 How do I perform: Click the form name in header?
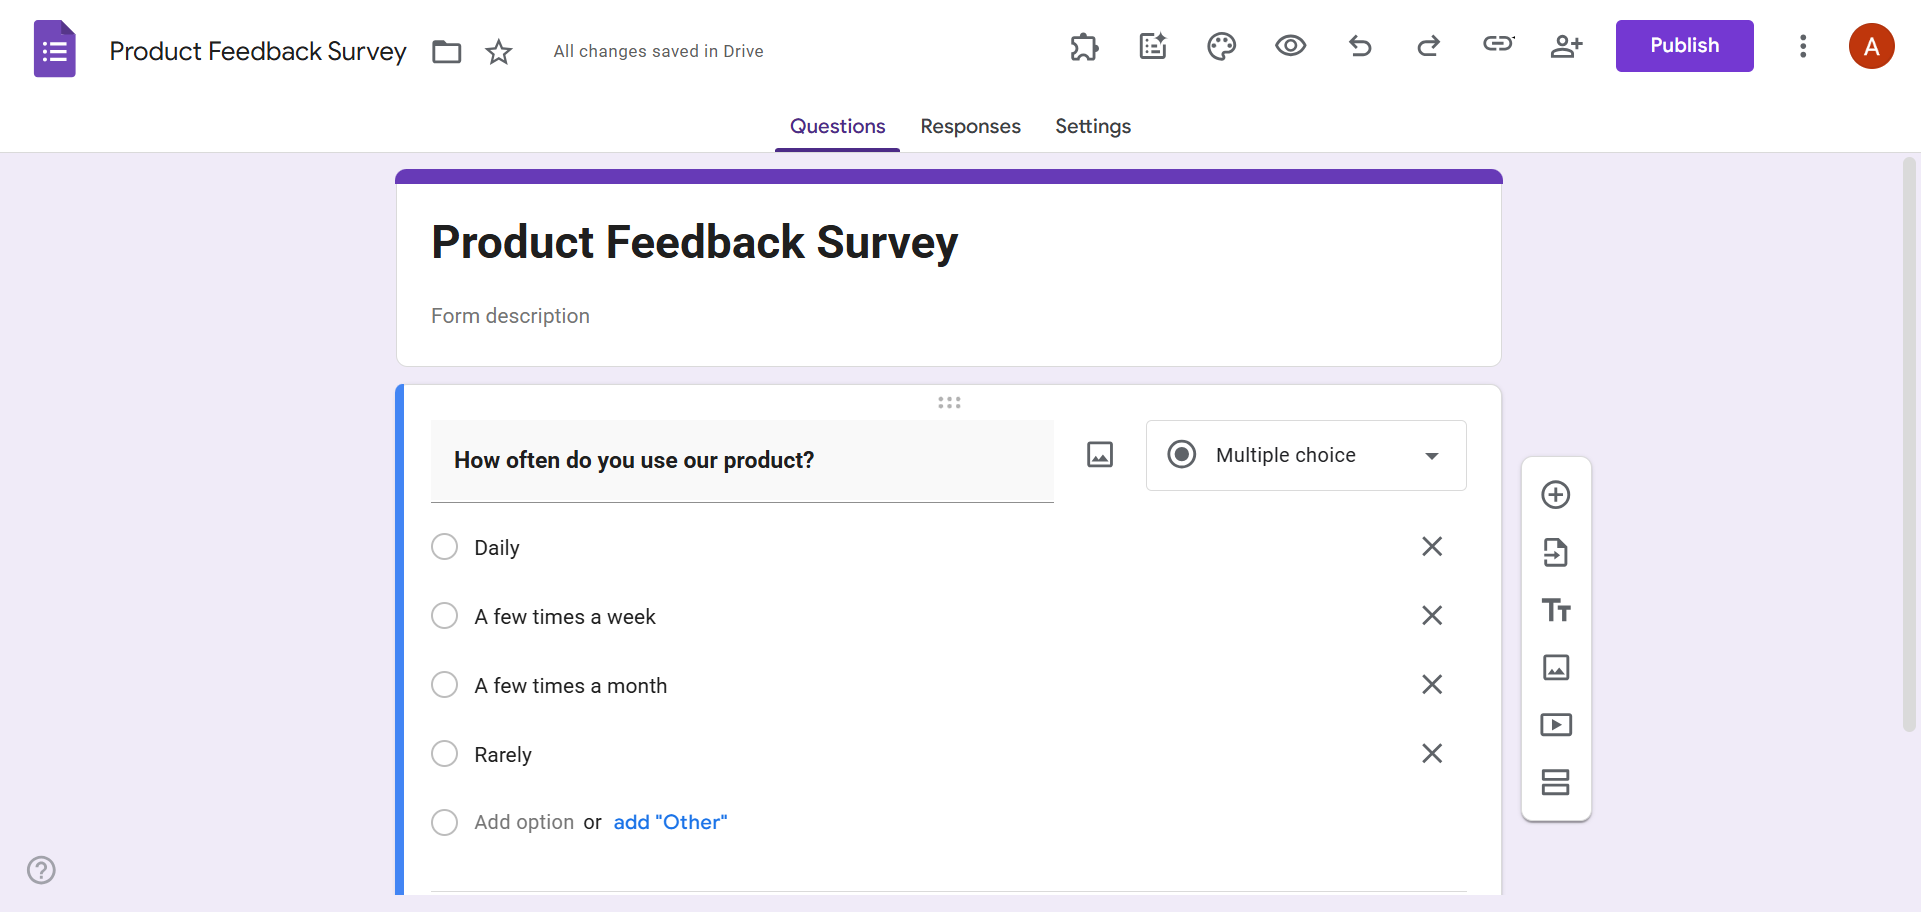pos(258,51)
